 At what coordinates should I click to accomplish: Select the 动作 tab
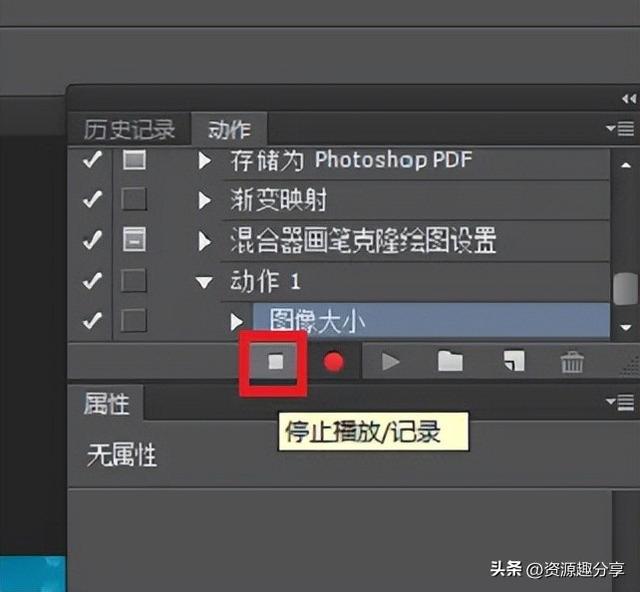coord(229,130)
